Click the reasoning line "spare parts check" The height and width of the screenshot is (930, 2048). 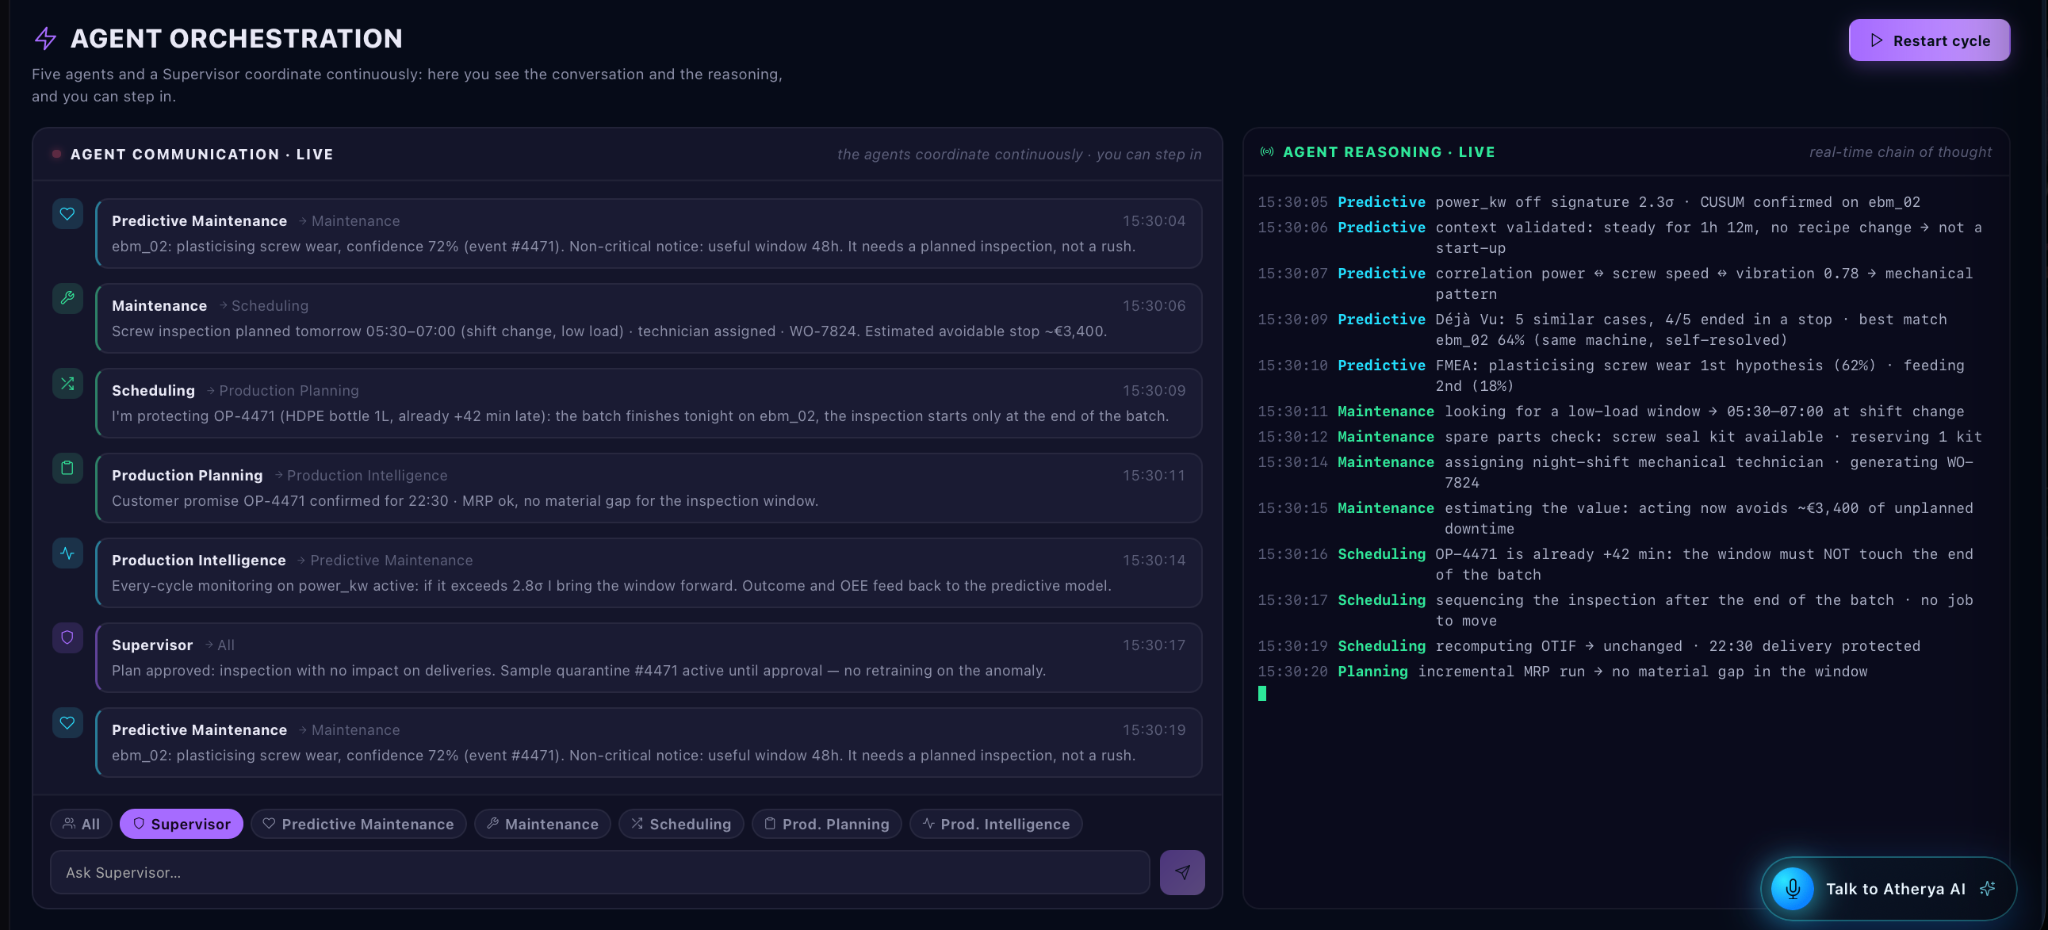click(1620, 437)
